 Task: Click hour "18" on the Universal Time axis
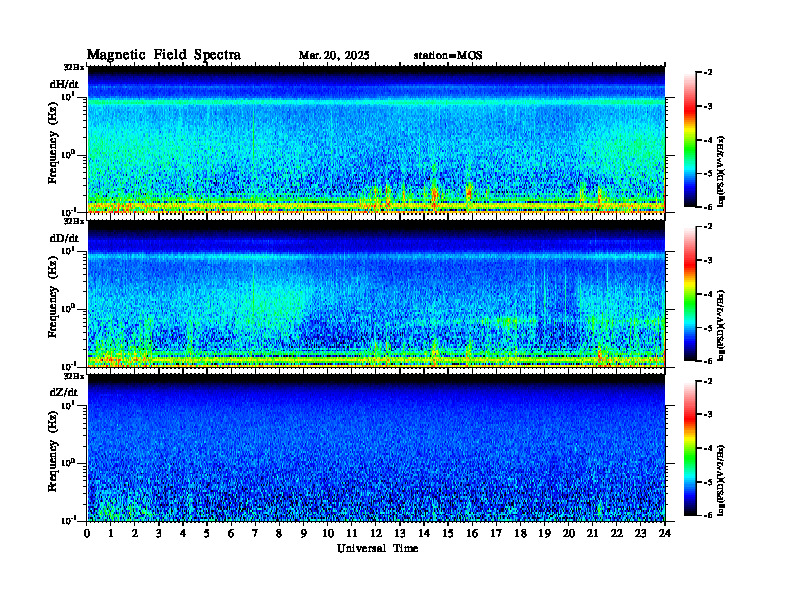pyautogui.click(x=520, y=534)
